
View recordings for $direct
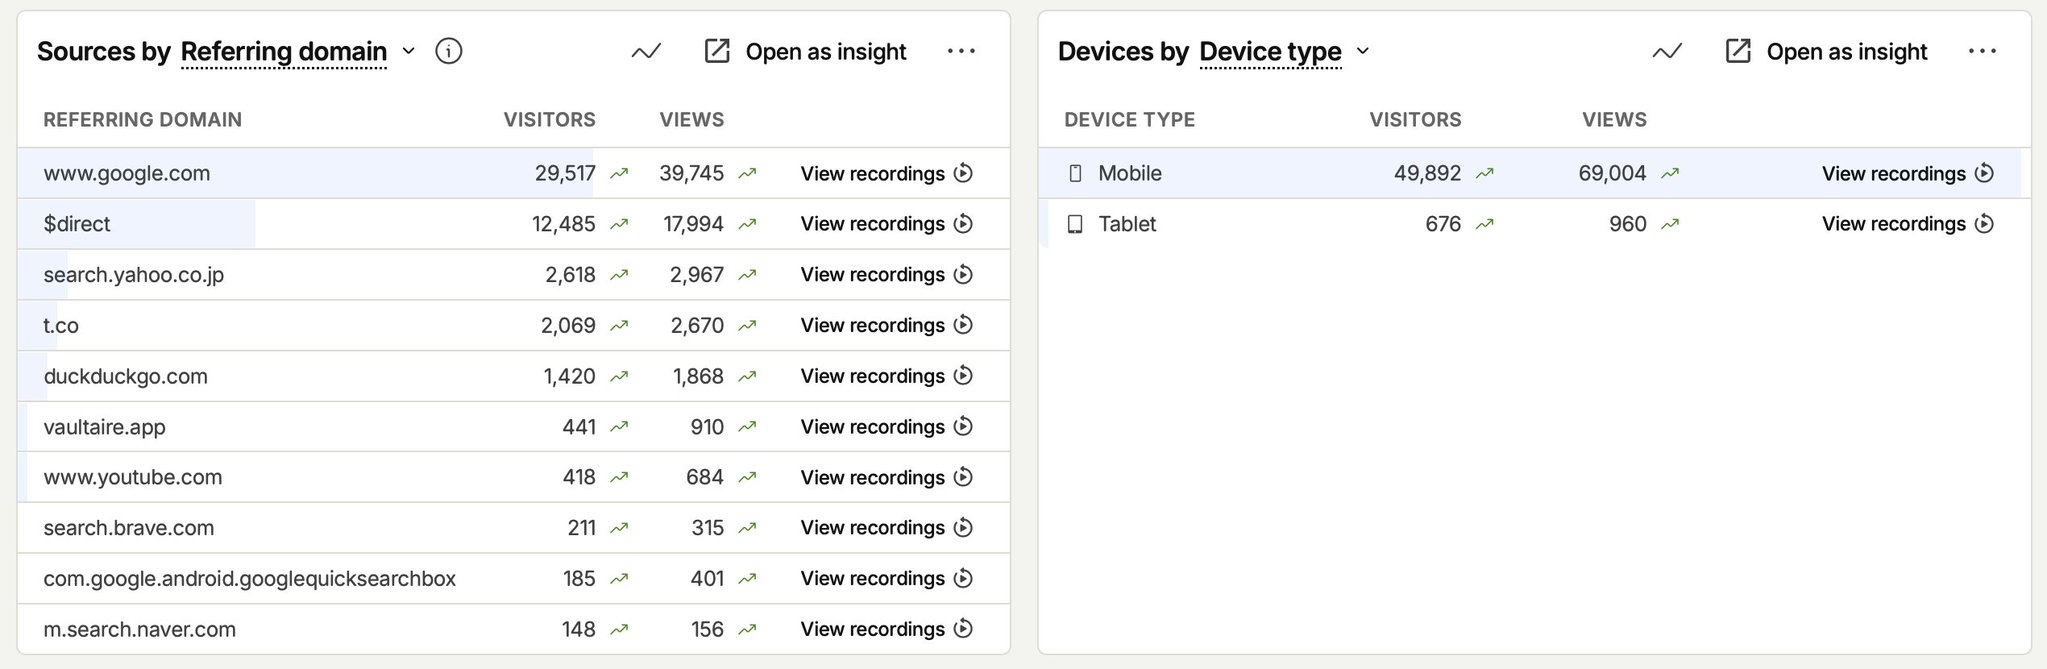(887, 224)
